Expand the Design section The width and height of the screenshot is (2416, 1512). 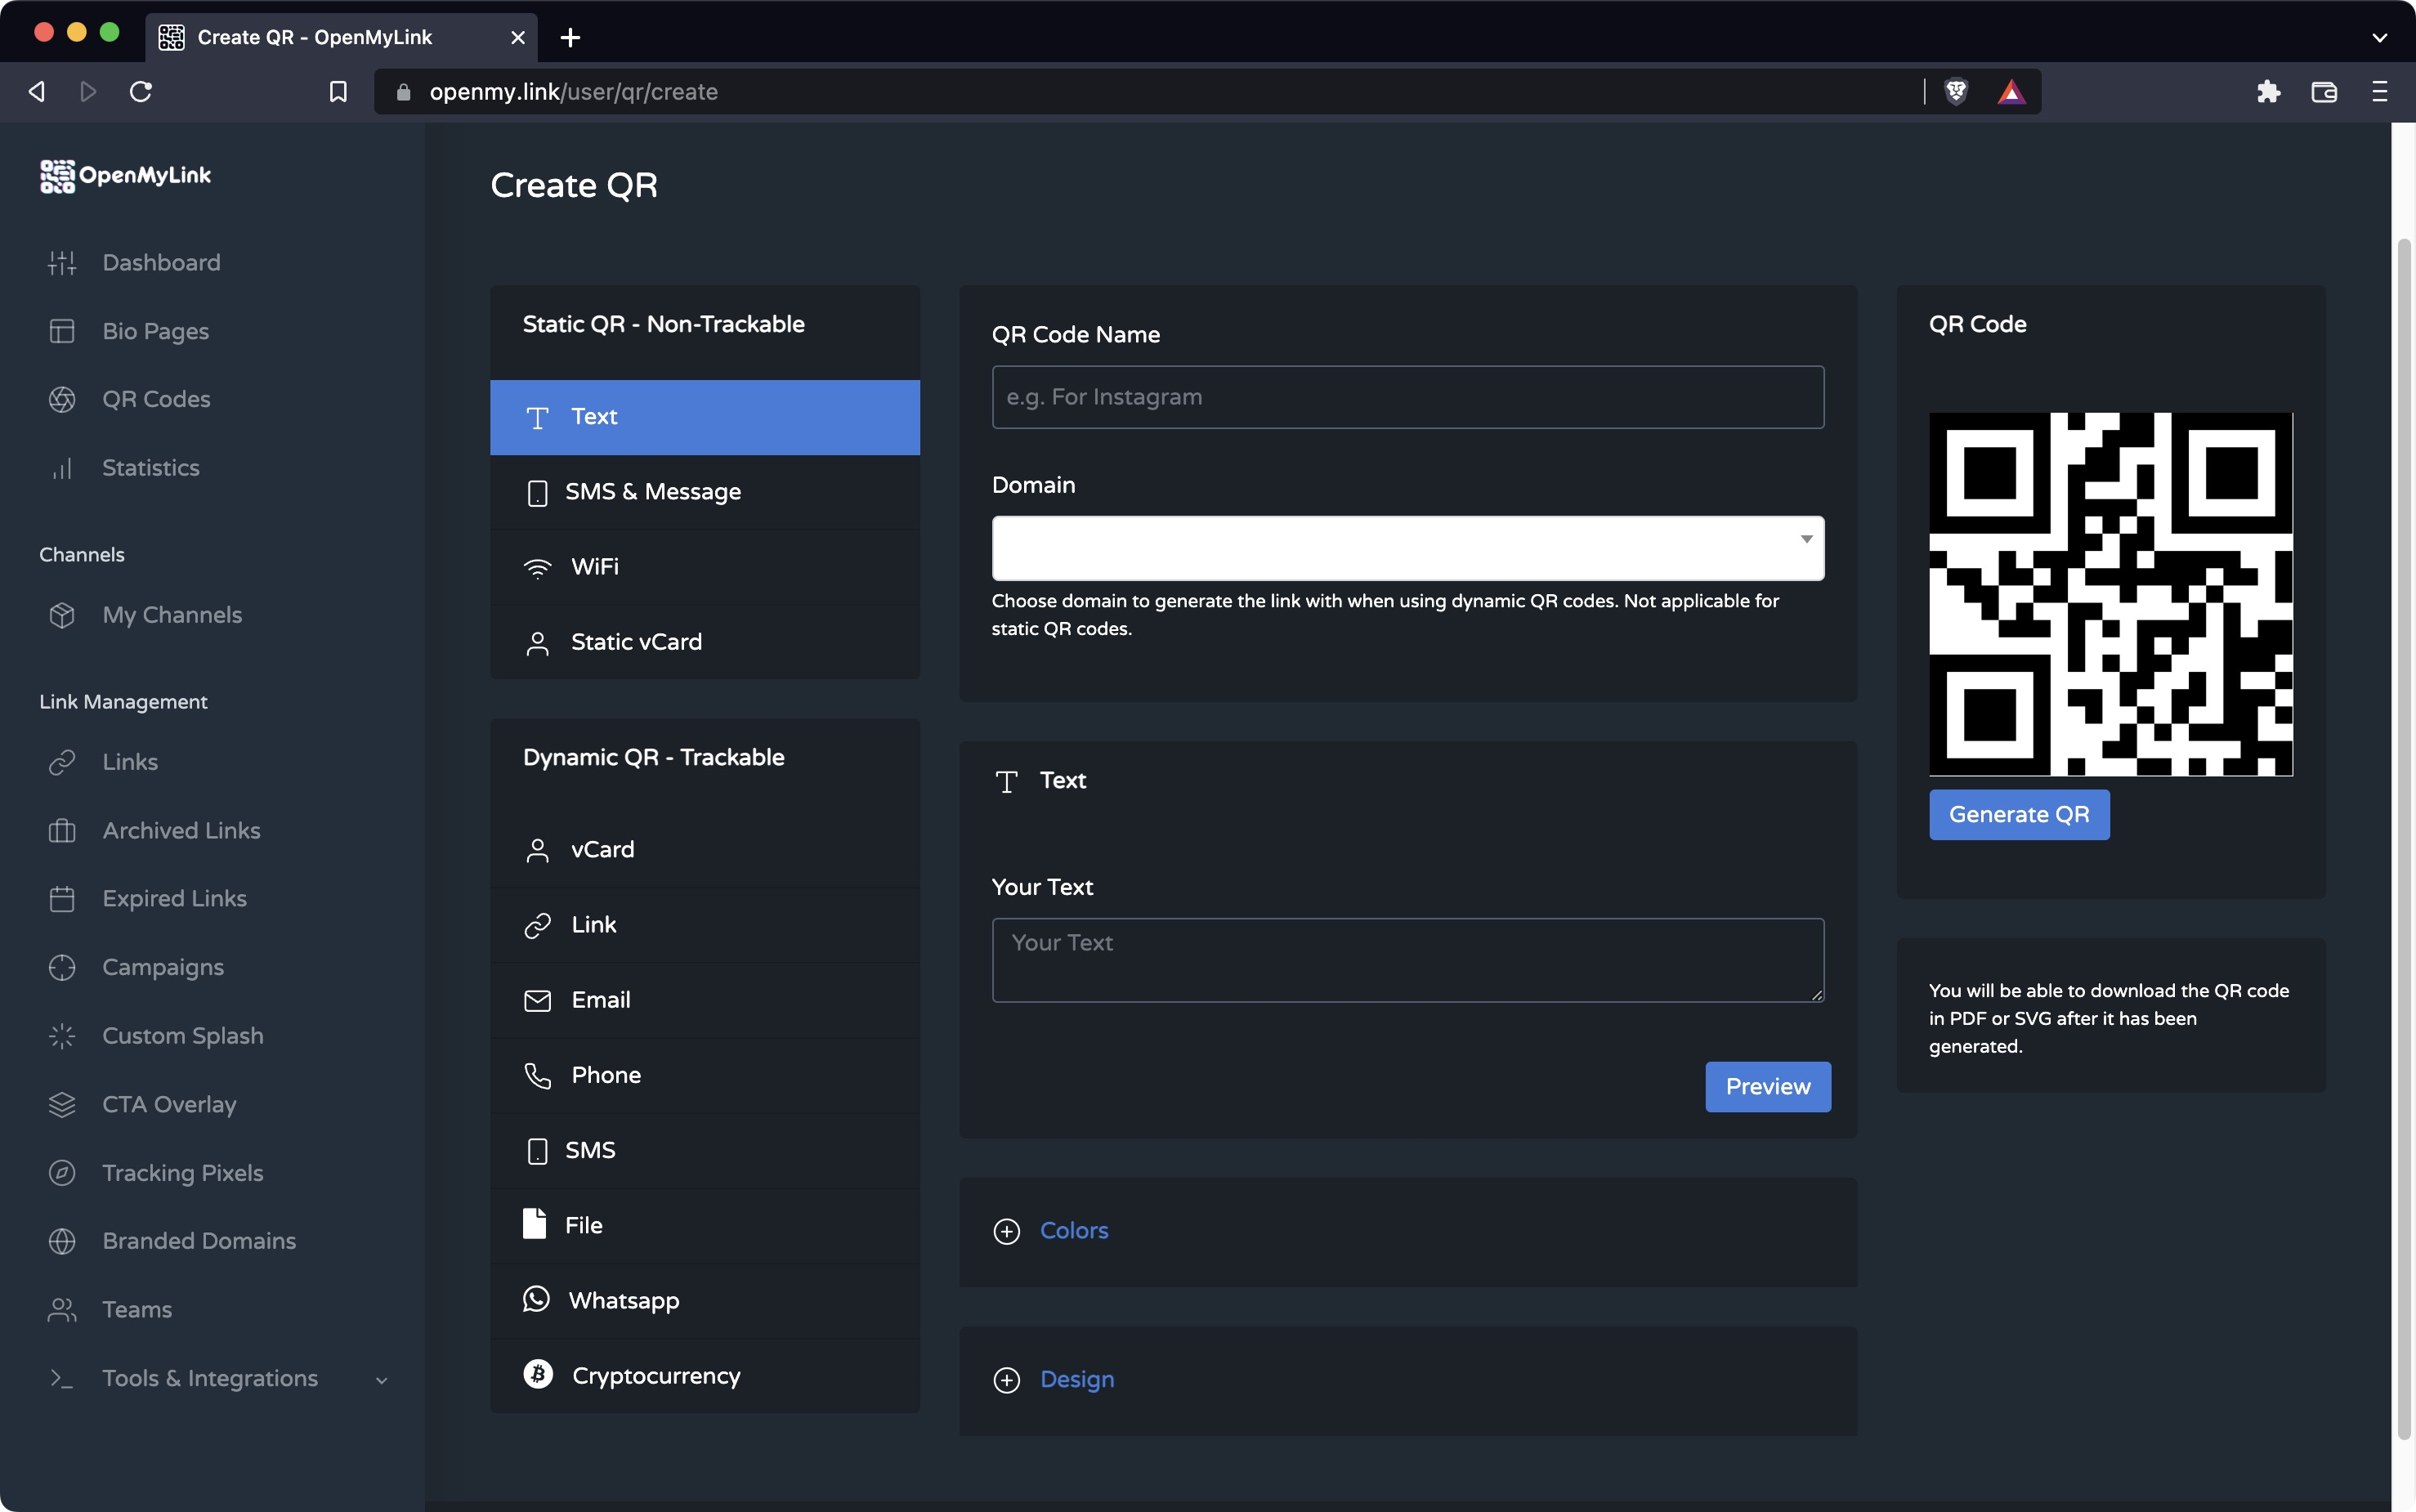(1076, 1379)
